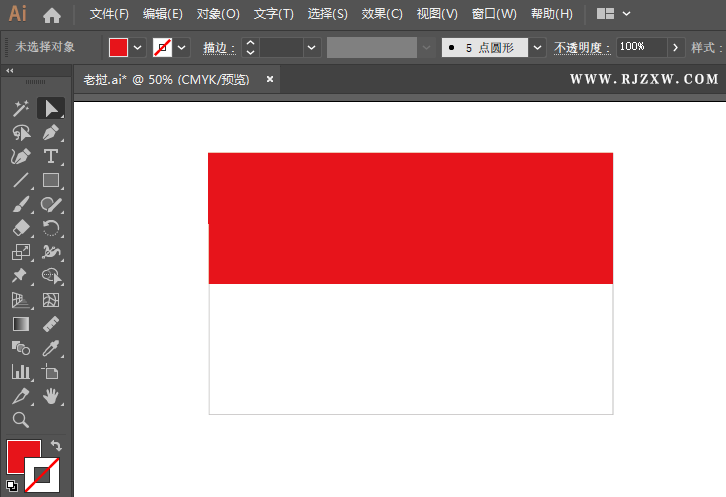Viewport: 726px width, 497px height.
Task: Expand the workspace layout dropdown arrow
Action: point(626,14)
